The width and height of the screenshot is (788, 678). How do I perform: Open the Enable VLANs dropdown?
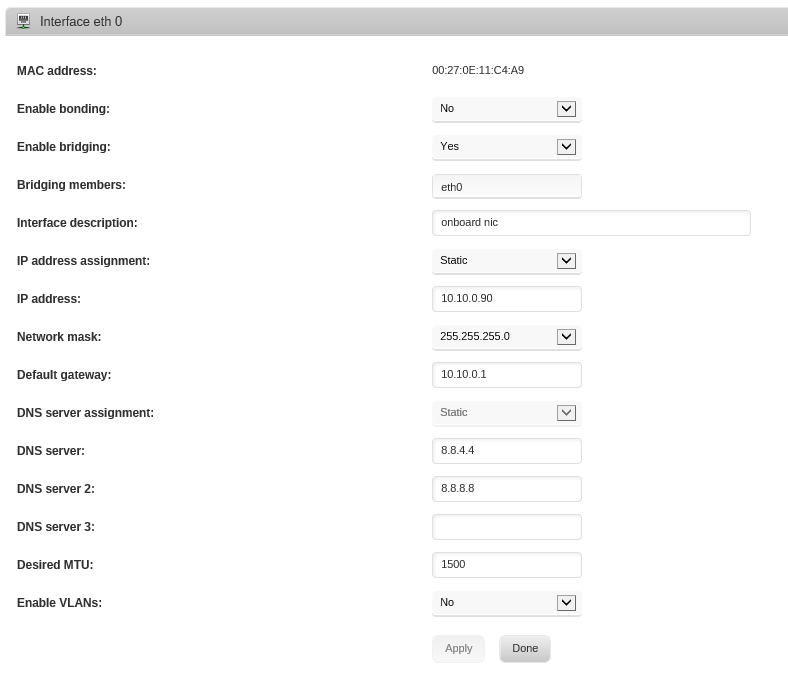click(x=507, y=603)
